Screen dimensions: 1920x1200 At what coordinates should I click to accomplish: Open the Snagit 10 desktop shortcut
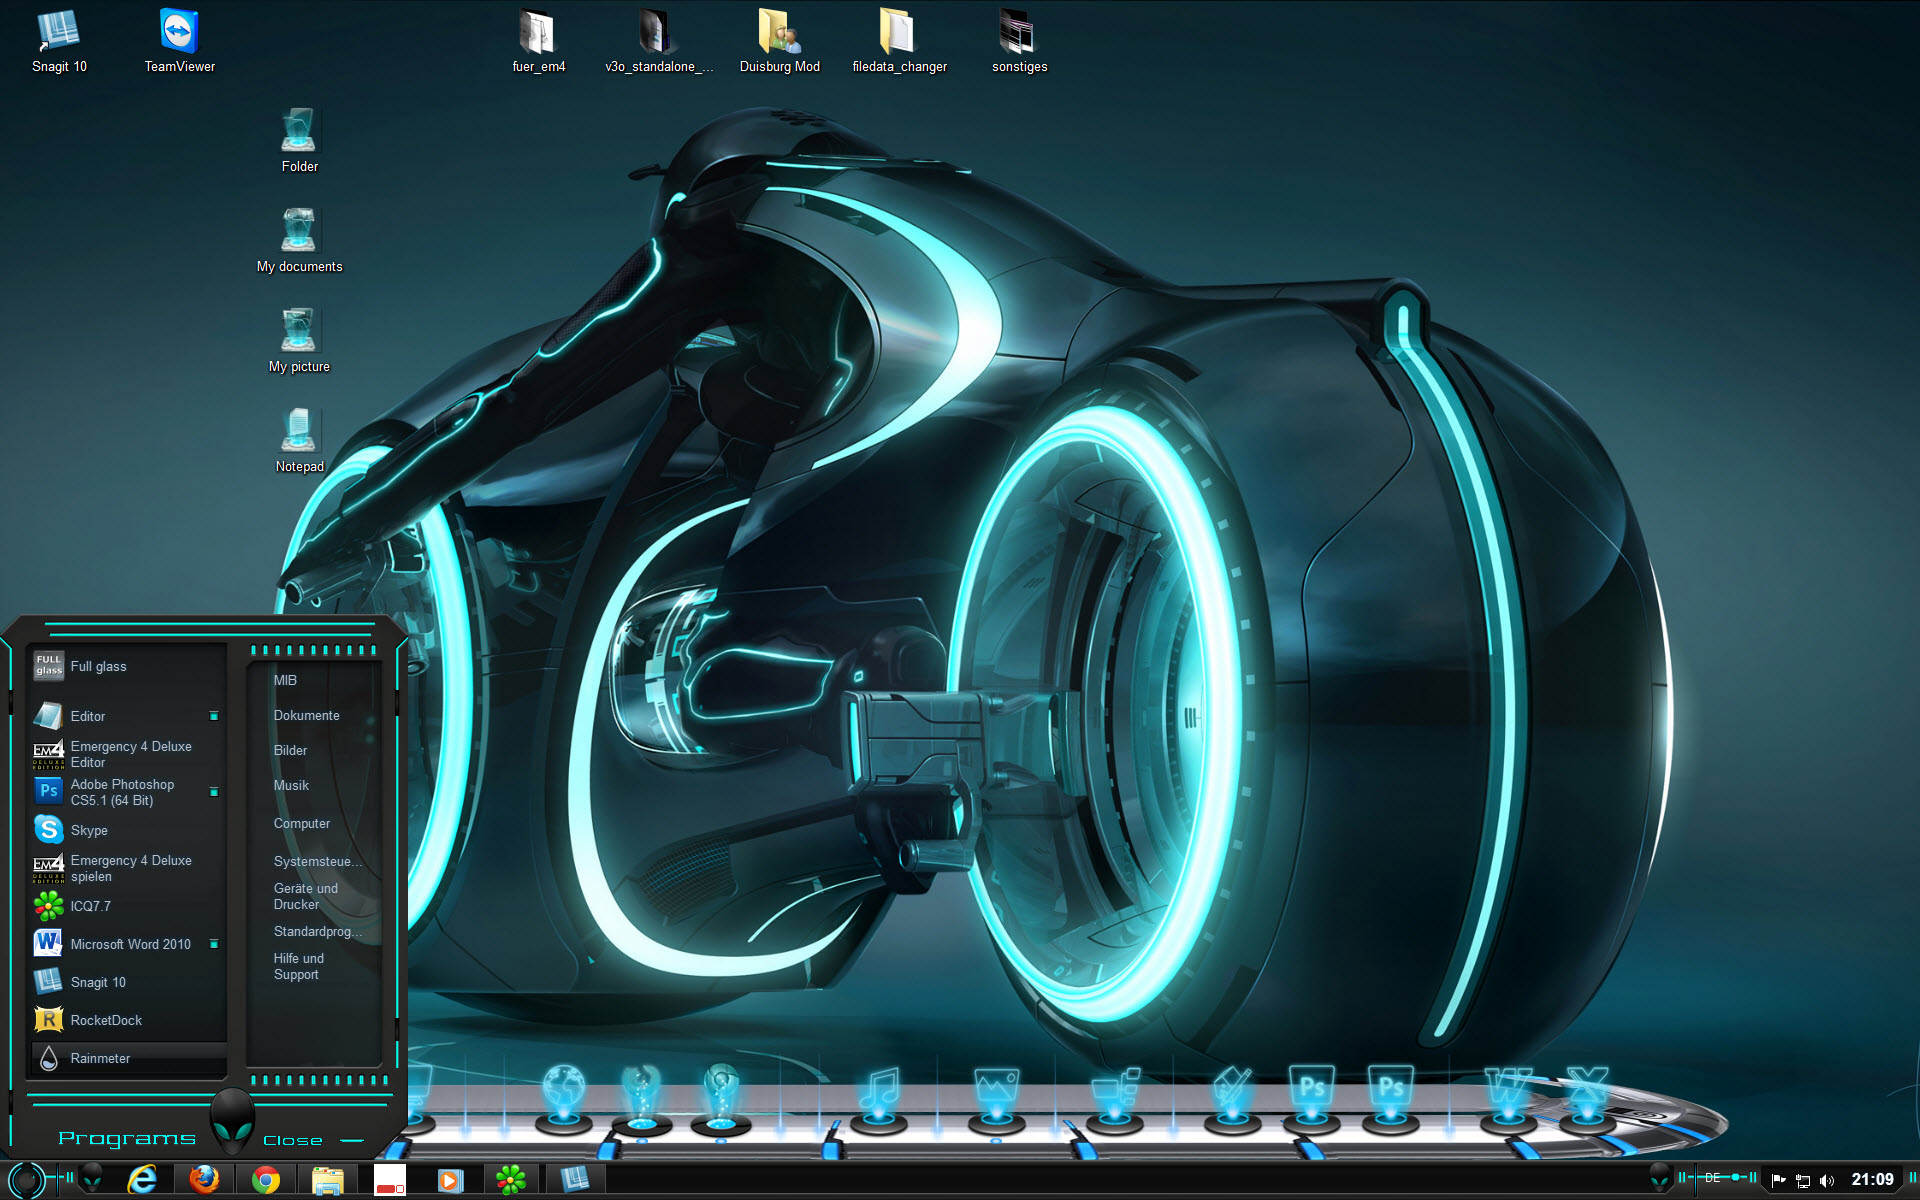click(x=59, y=42)
